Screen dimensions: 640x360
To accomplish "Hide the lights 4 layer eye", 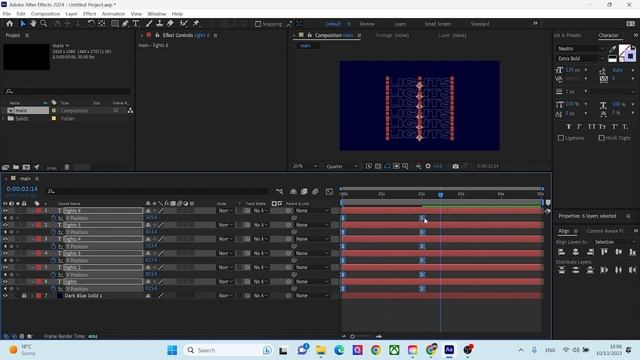I will tap(5, 239).
